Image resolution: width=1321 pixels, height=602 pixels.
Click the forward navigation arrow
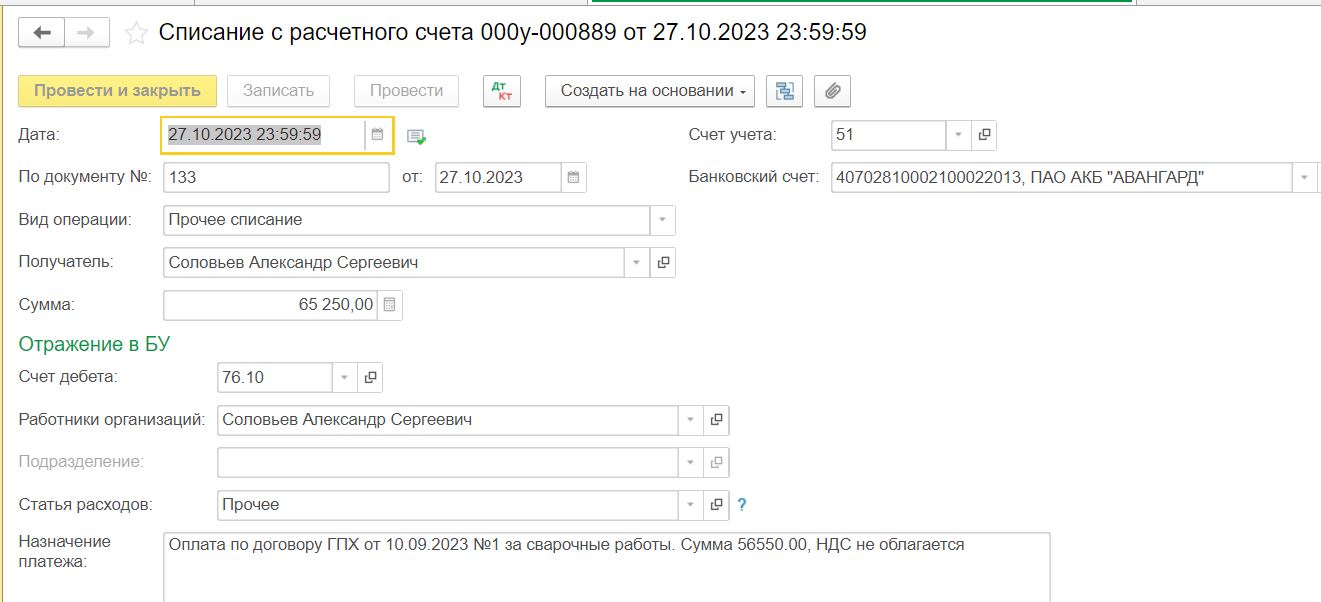(87, 33)
